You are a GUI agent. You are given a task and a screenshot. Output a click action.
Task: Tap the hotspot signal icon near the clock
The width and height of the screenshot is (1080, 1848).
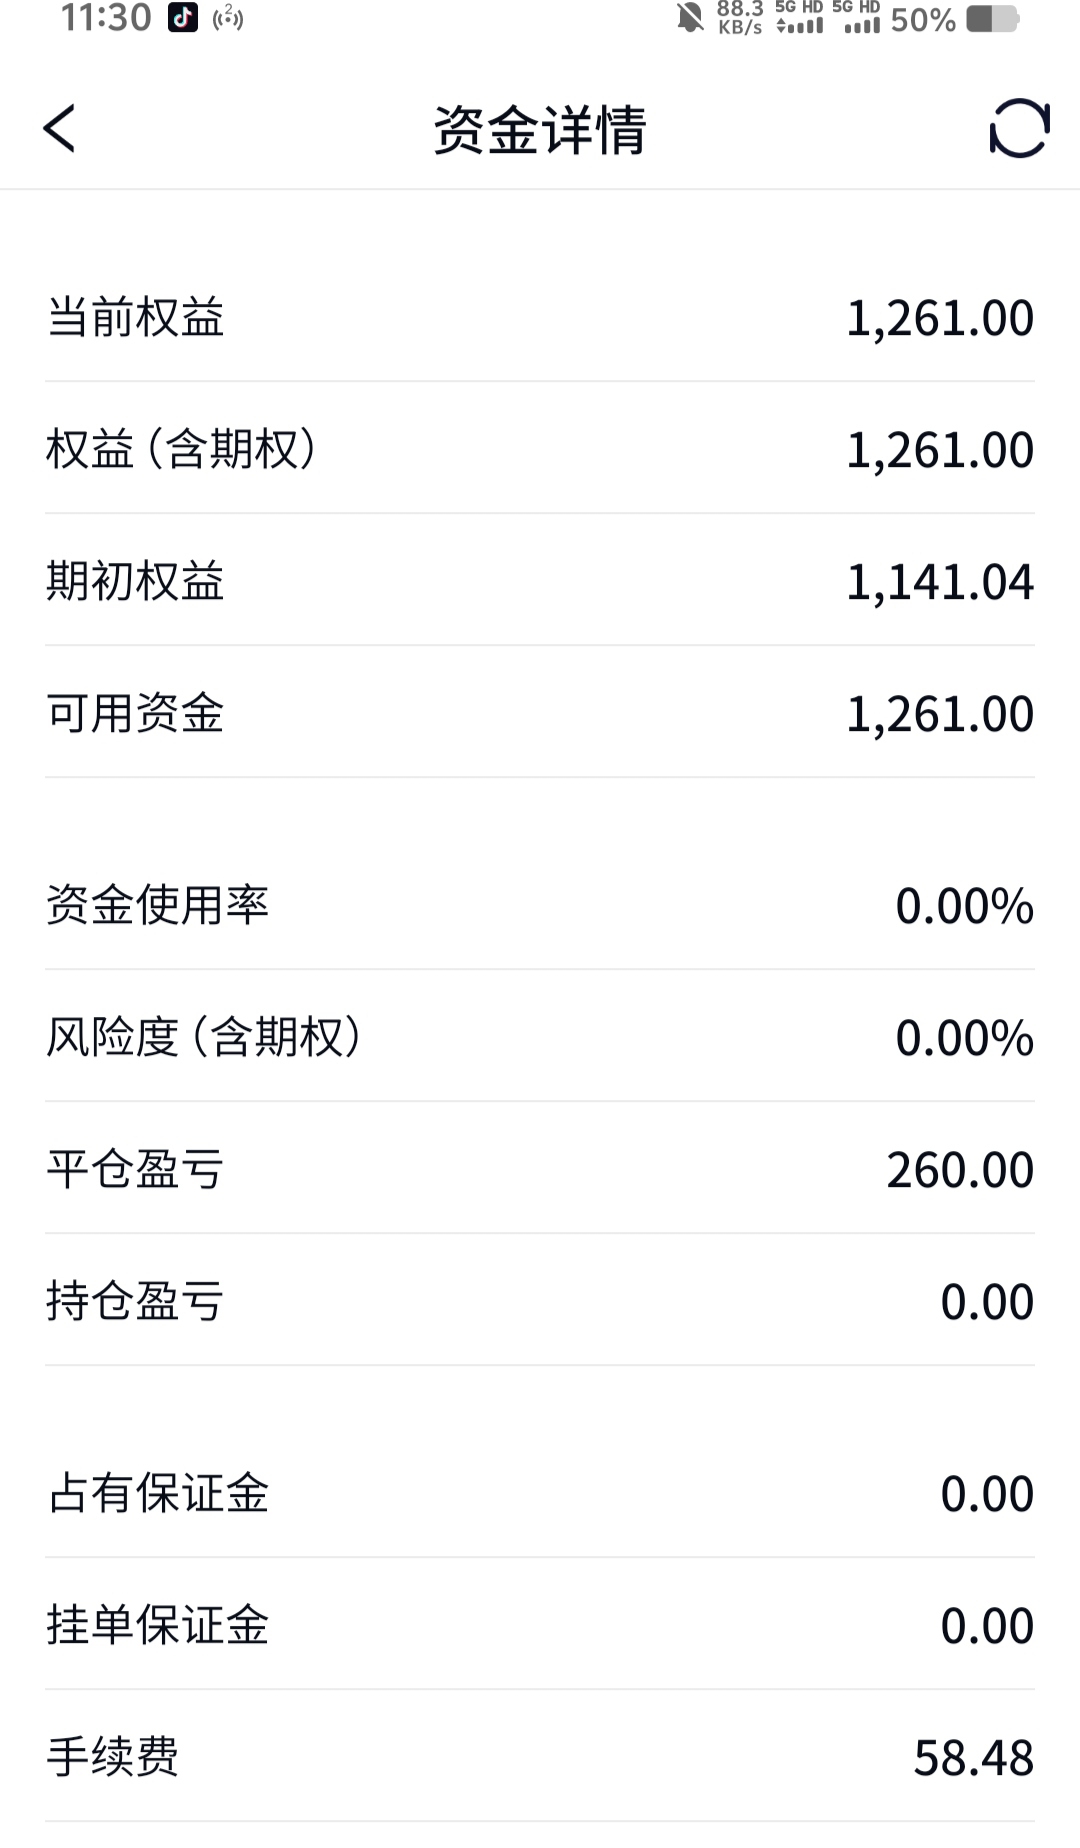pyautogui.click(x=228, y=18)
